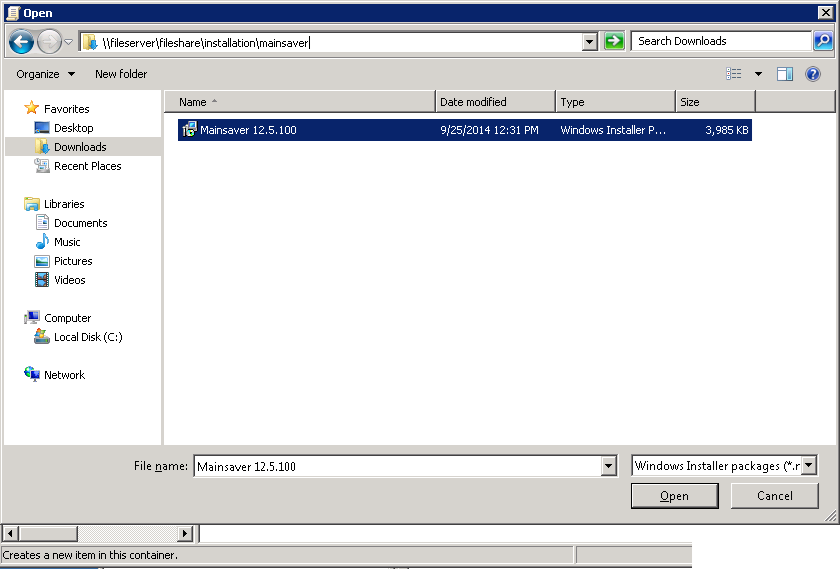840x571 pixels.
Task: Open Recent Places in Favorites
Action: click(87, 166)
